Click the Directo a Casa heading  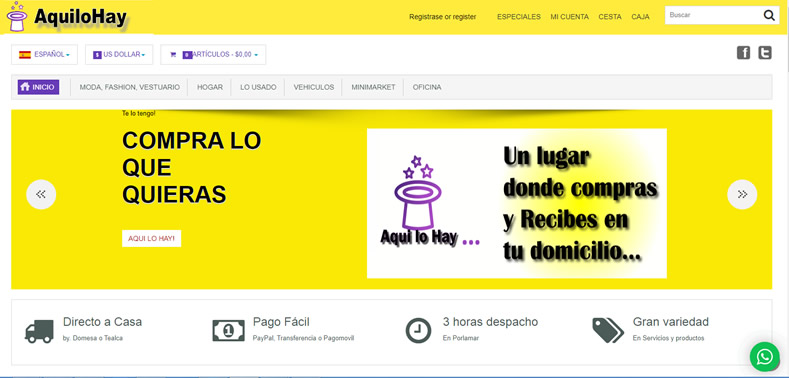pos(102,322)
